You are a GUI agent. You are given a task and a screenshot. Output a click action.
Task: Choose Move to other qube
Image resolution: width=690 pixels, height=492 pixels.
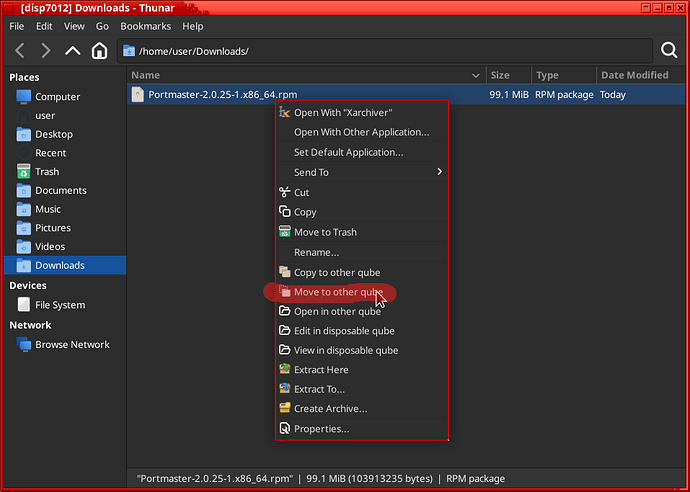(338, 292)
